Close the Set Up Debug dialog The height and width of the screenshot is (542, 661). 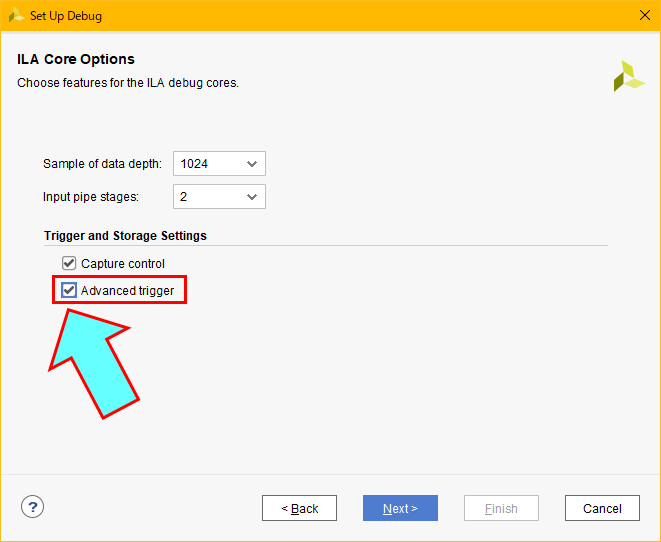click(x=645, y=15)
